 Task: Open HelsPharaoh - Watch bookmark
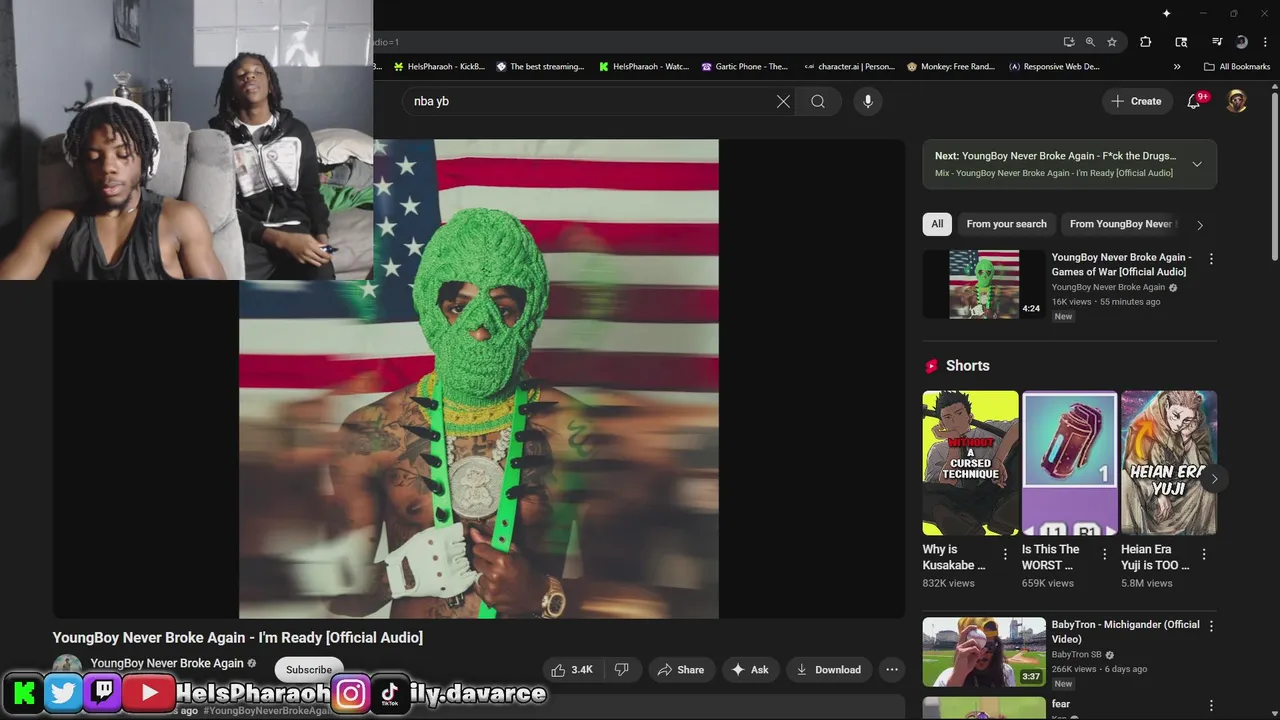[644, 67]
